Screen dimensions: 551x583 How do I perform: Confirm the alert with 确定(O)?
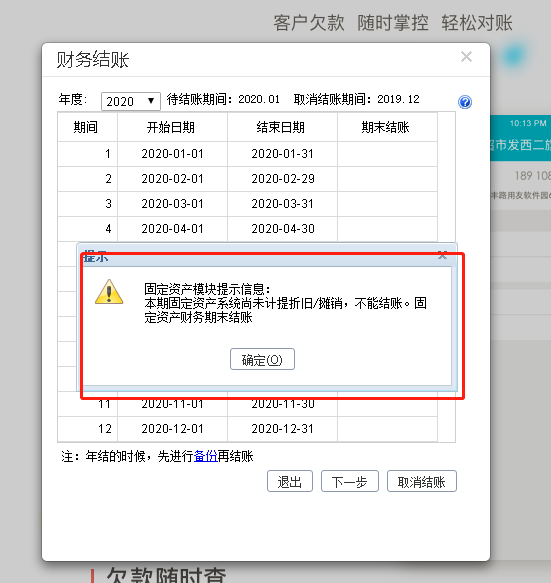(262, 359)
